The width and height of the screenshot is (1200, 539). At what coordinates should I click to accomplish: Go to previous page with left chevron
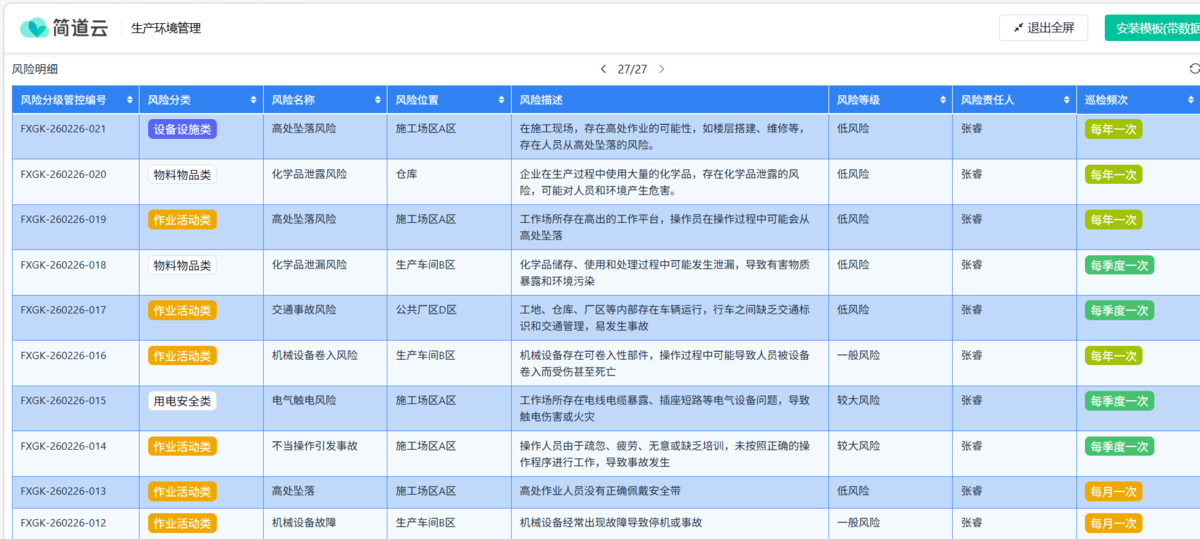pos(603,69)
